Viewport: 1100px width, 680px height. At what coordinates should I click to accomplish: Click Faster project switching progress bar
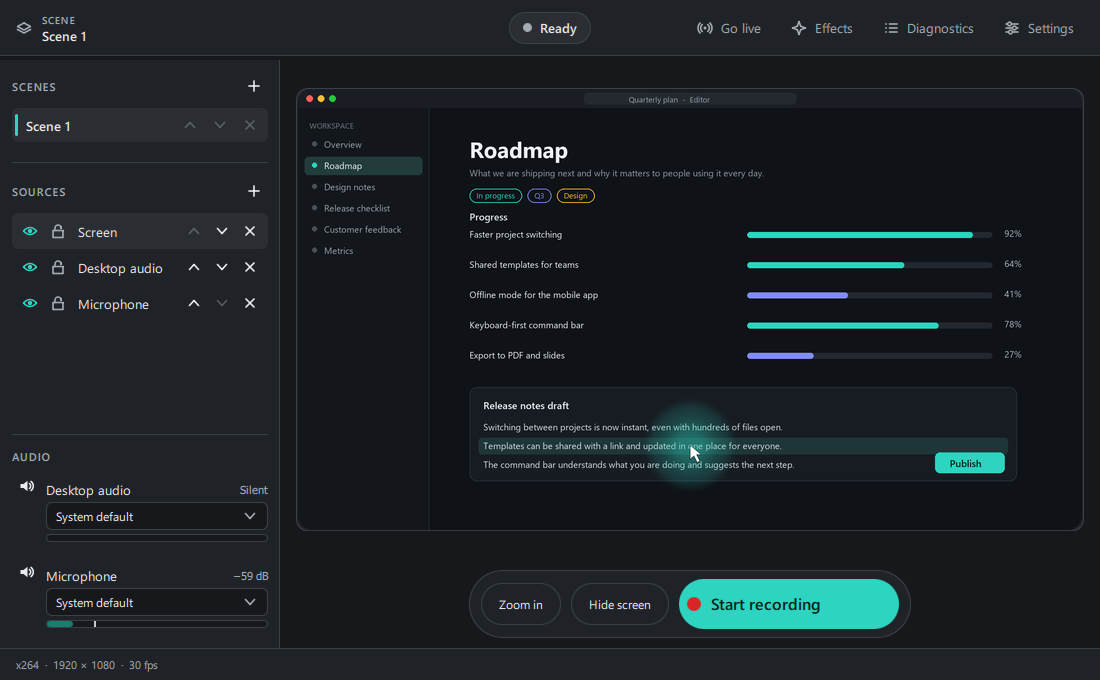[869, 235]
